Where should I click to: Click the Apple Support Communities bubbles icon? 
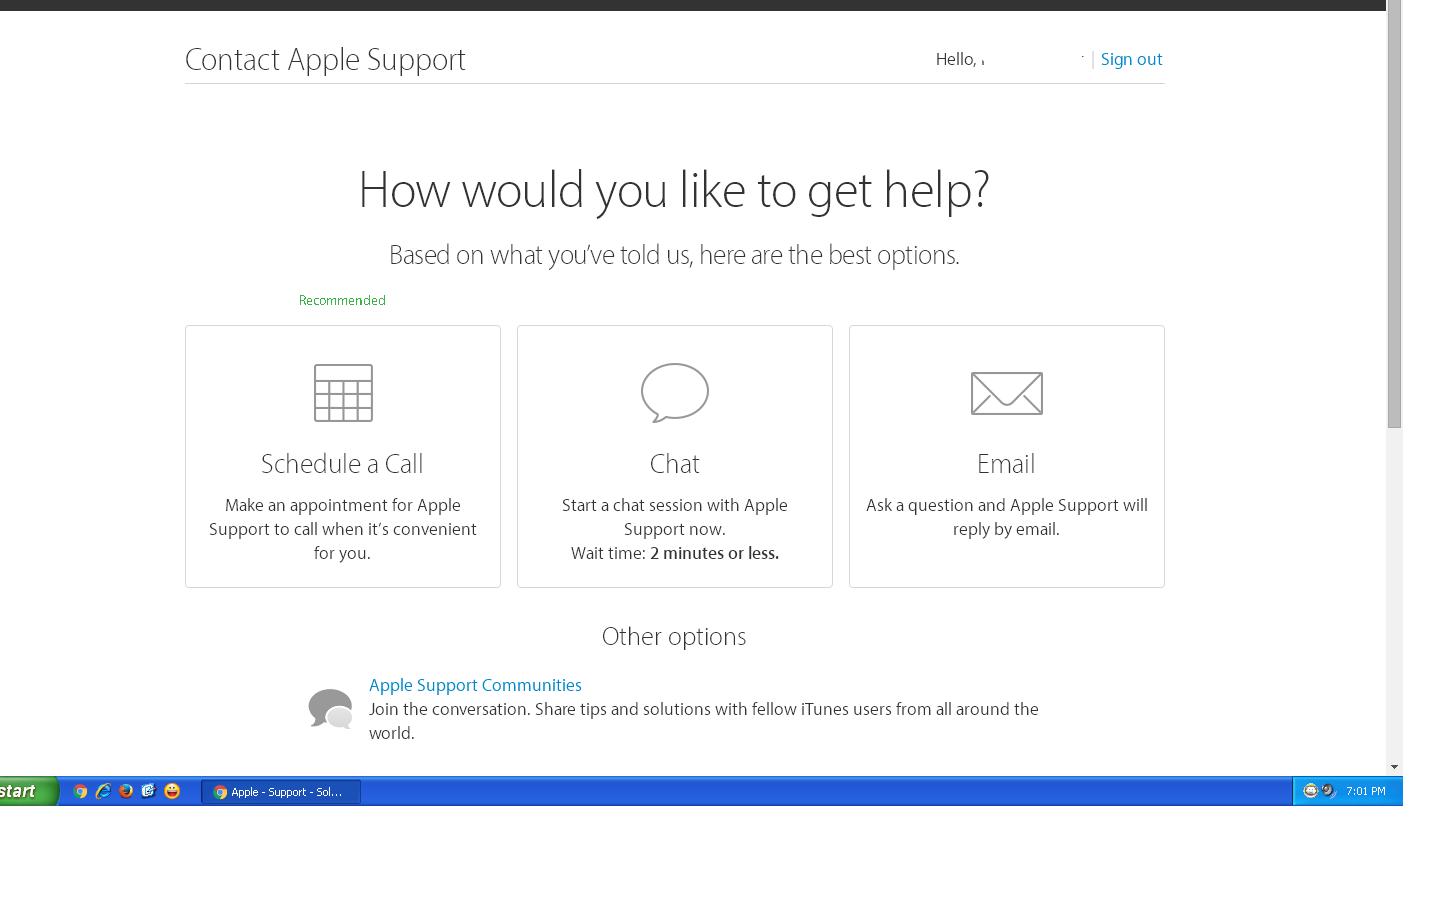(330, 709)
